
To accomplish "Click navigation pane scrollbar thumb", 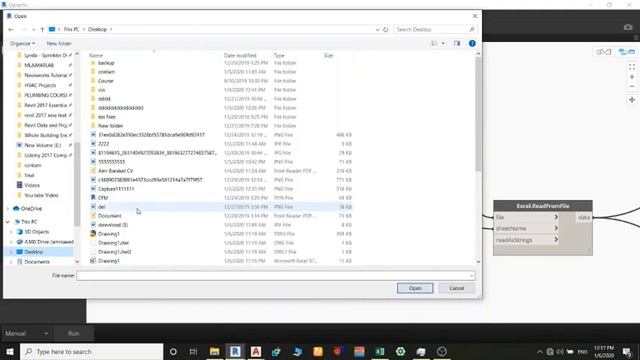I will [x=77, y=184].
